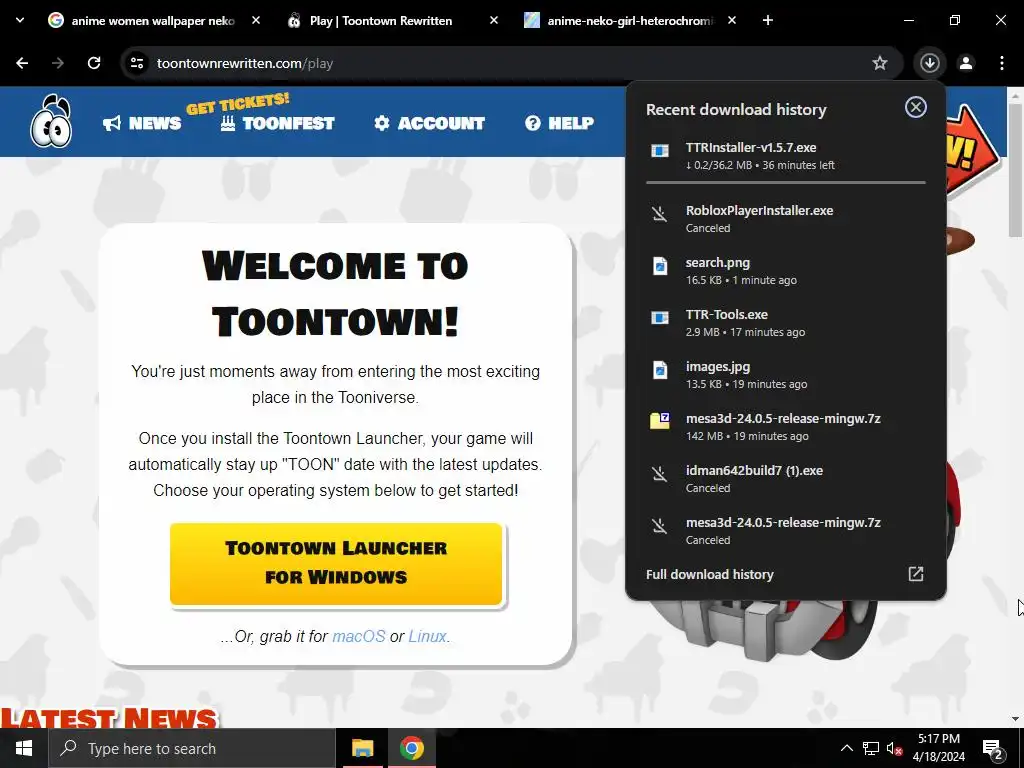Select the Play | Toontown Rewritten tab

[x=391, y=20]
